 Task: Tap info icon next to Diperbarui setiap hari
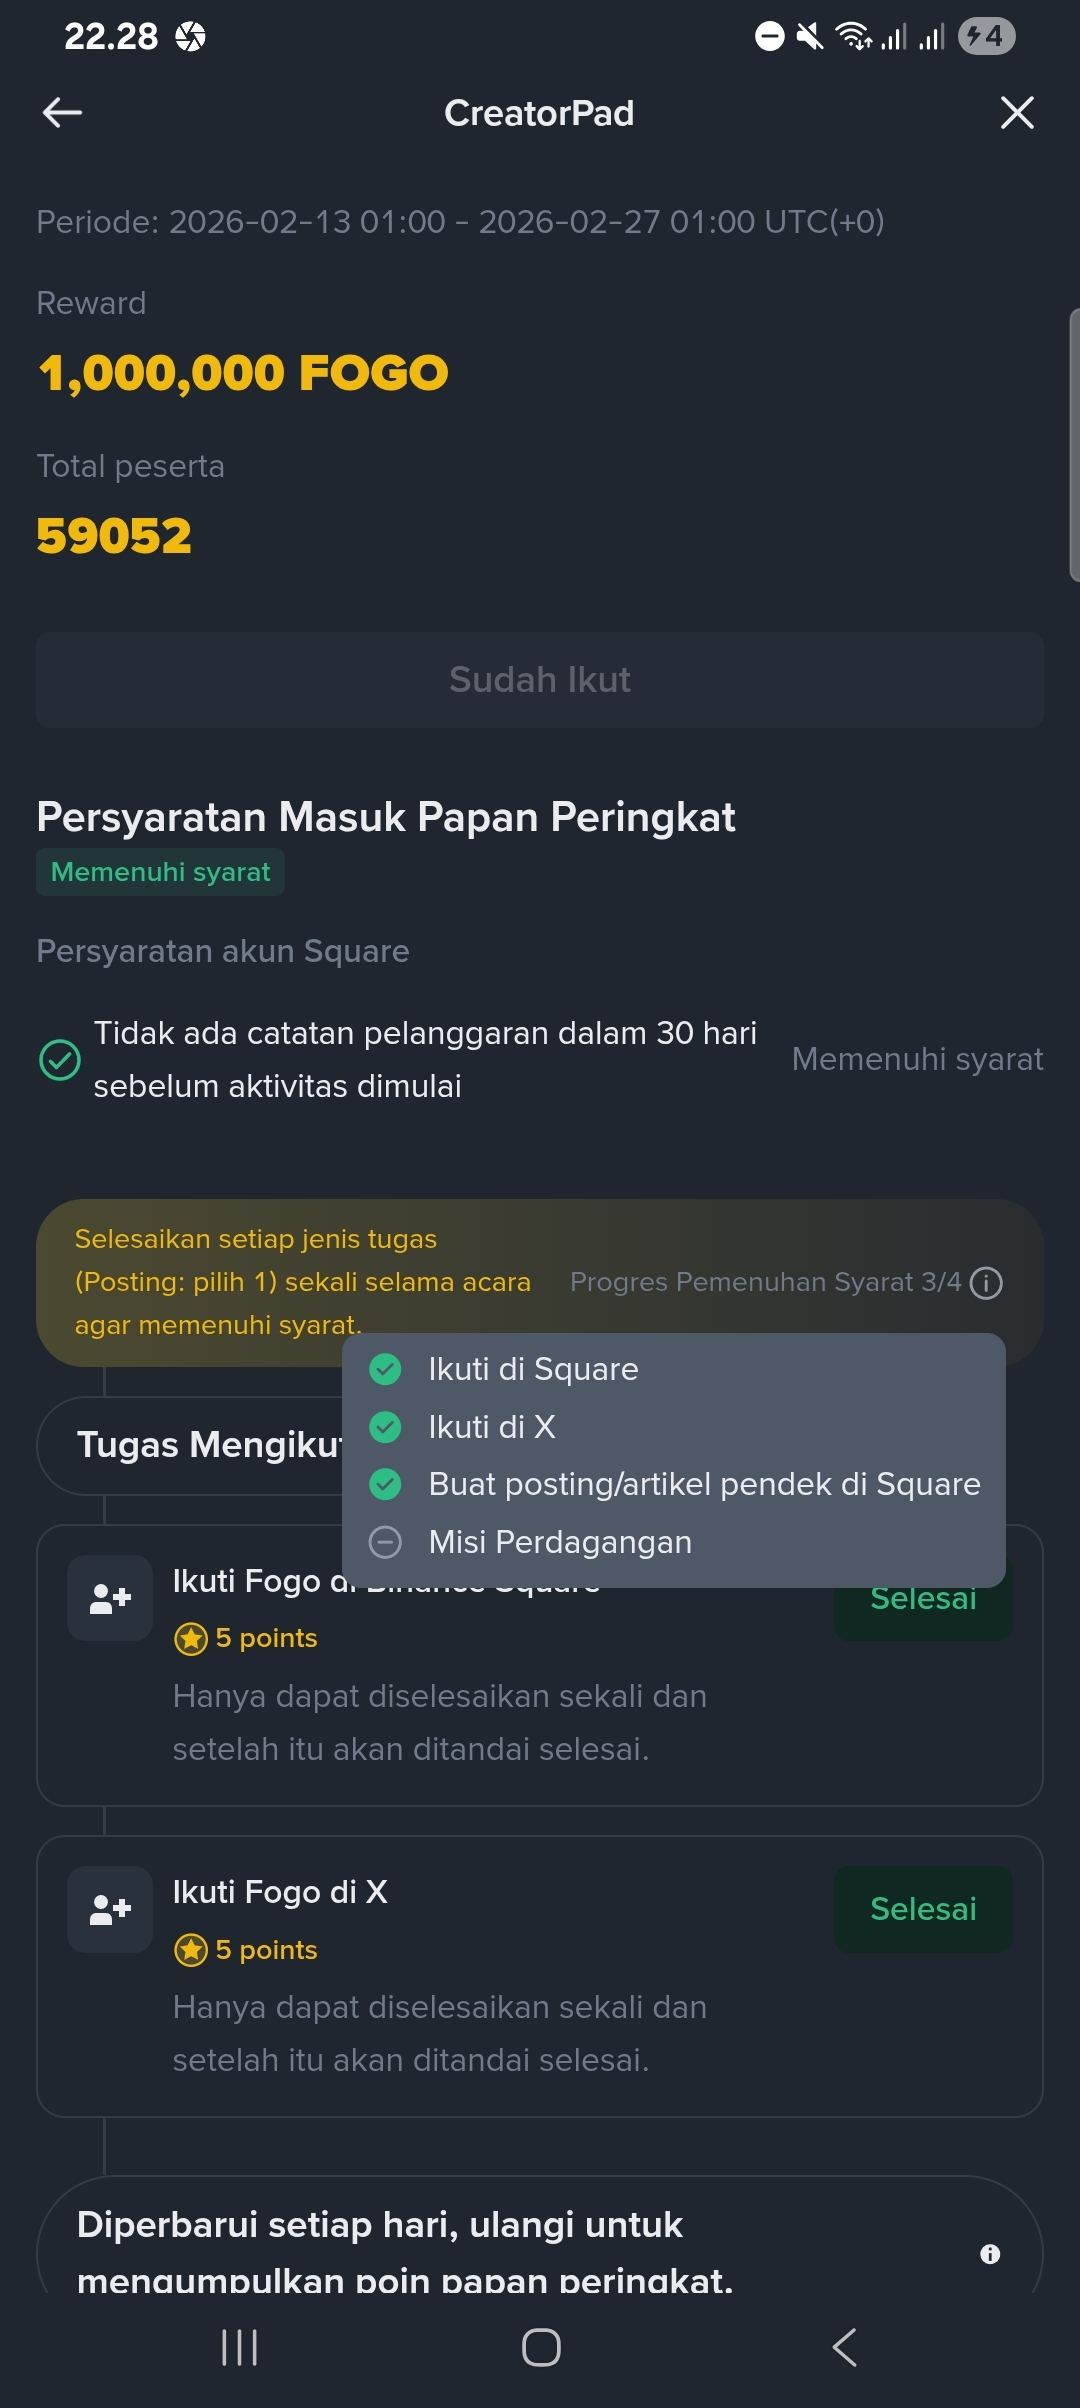point(990,2254)
